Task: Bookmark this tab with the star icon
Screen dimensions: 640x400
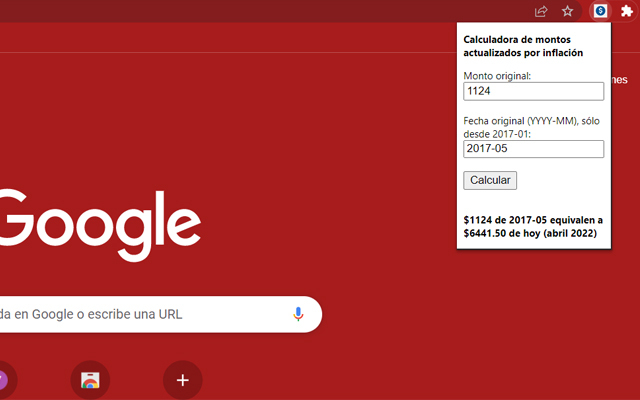Action: [567, 11]
